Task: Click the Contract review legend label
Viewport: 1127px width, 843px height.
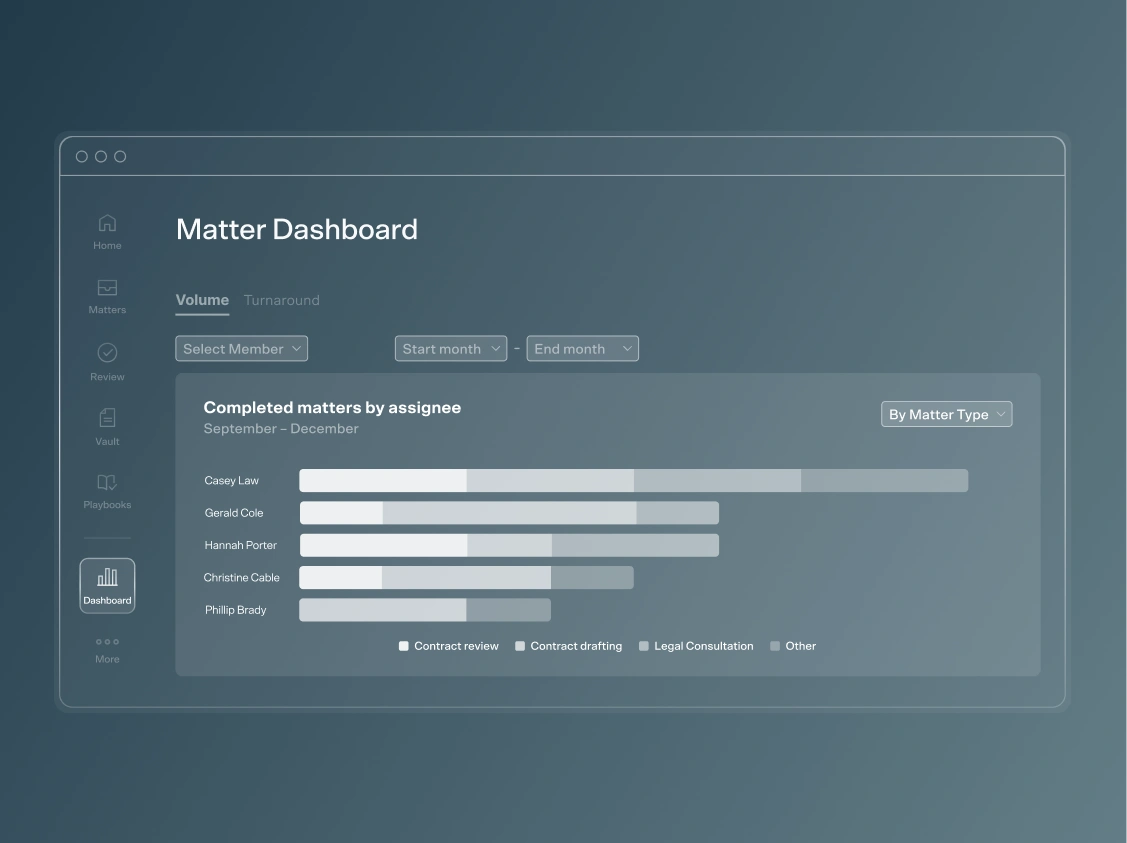Action: pos(456,646)
